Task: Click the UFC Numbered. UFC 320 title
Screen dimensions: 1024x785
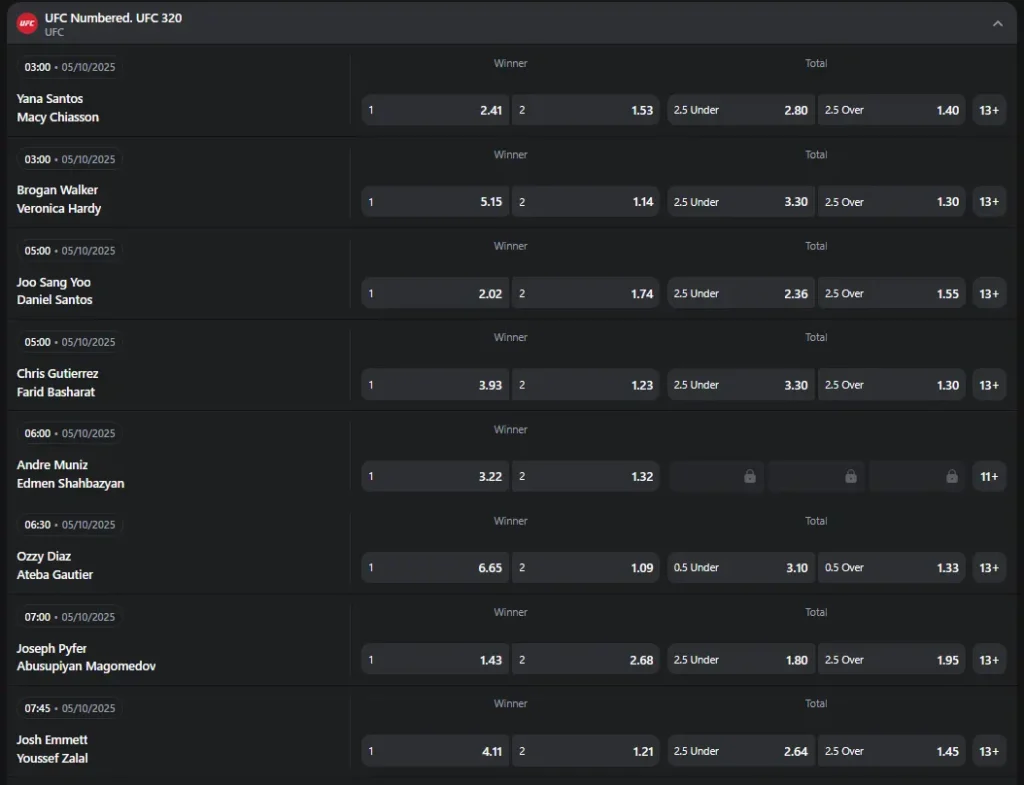Action: pos(113,18)
